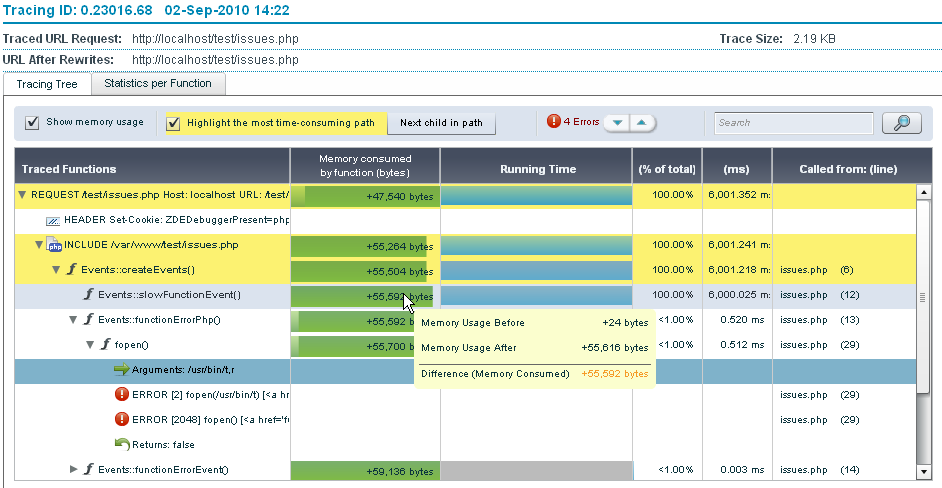This screenshot has height=488, width=942.
Task: Select the Tracing Tree tab
Action: (47, 84)
